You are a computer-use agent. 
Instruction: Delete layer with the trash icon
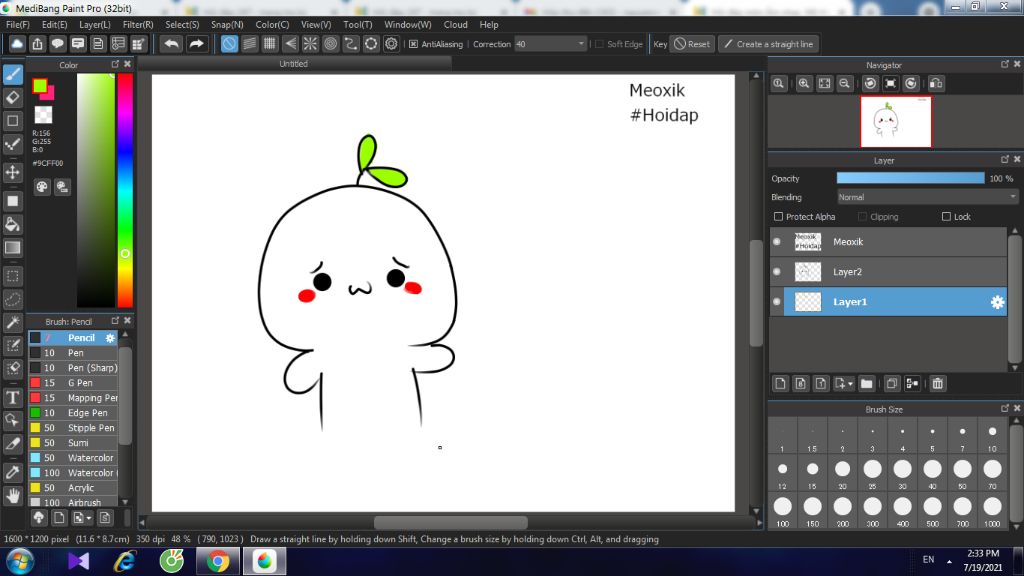[x=938, y=384]
